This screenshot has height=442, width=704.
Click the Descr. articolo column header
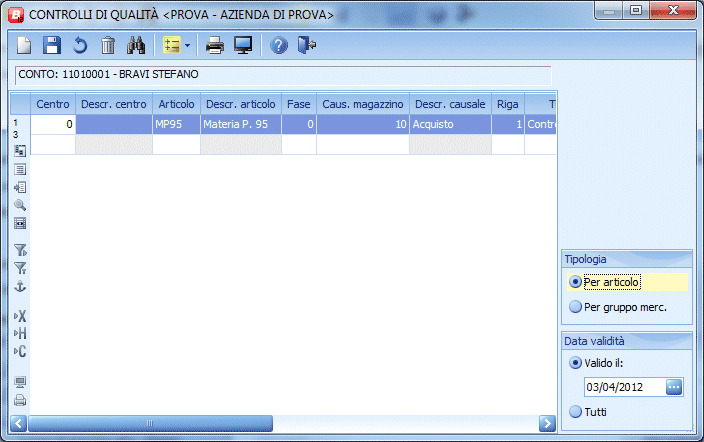[241, 104]
